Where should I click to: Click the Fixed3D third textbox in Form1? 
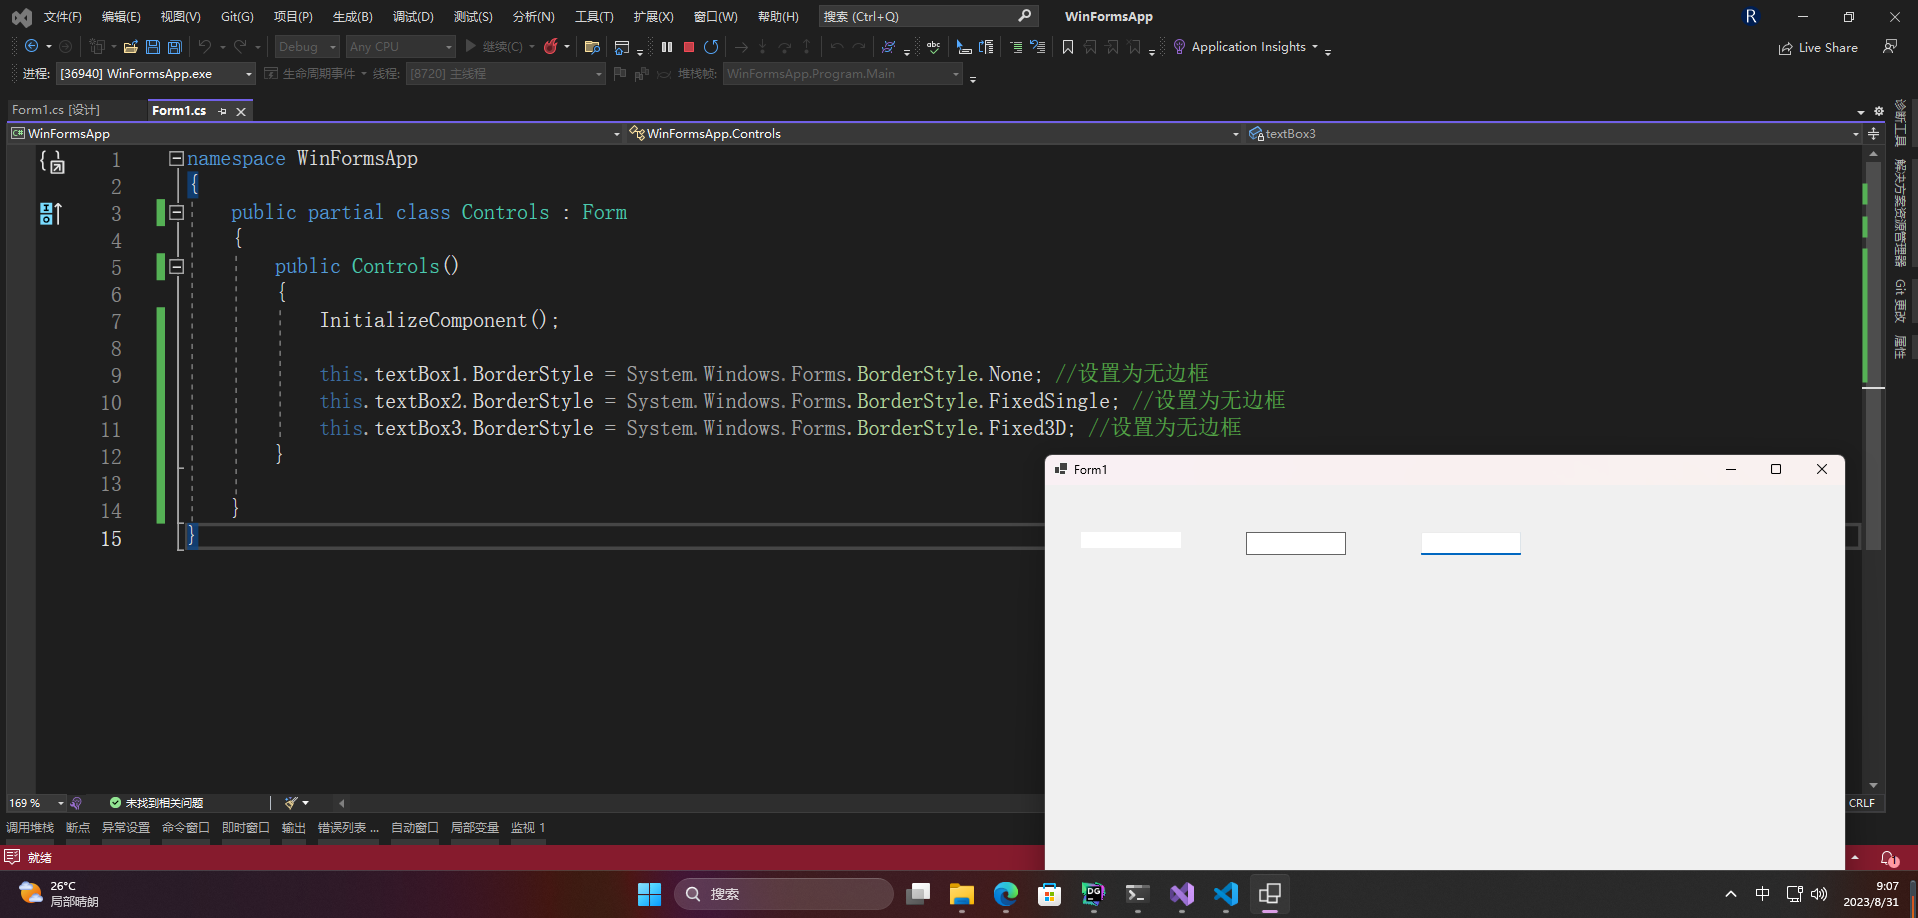(1470, 543)
